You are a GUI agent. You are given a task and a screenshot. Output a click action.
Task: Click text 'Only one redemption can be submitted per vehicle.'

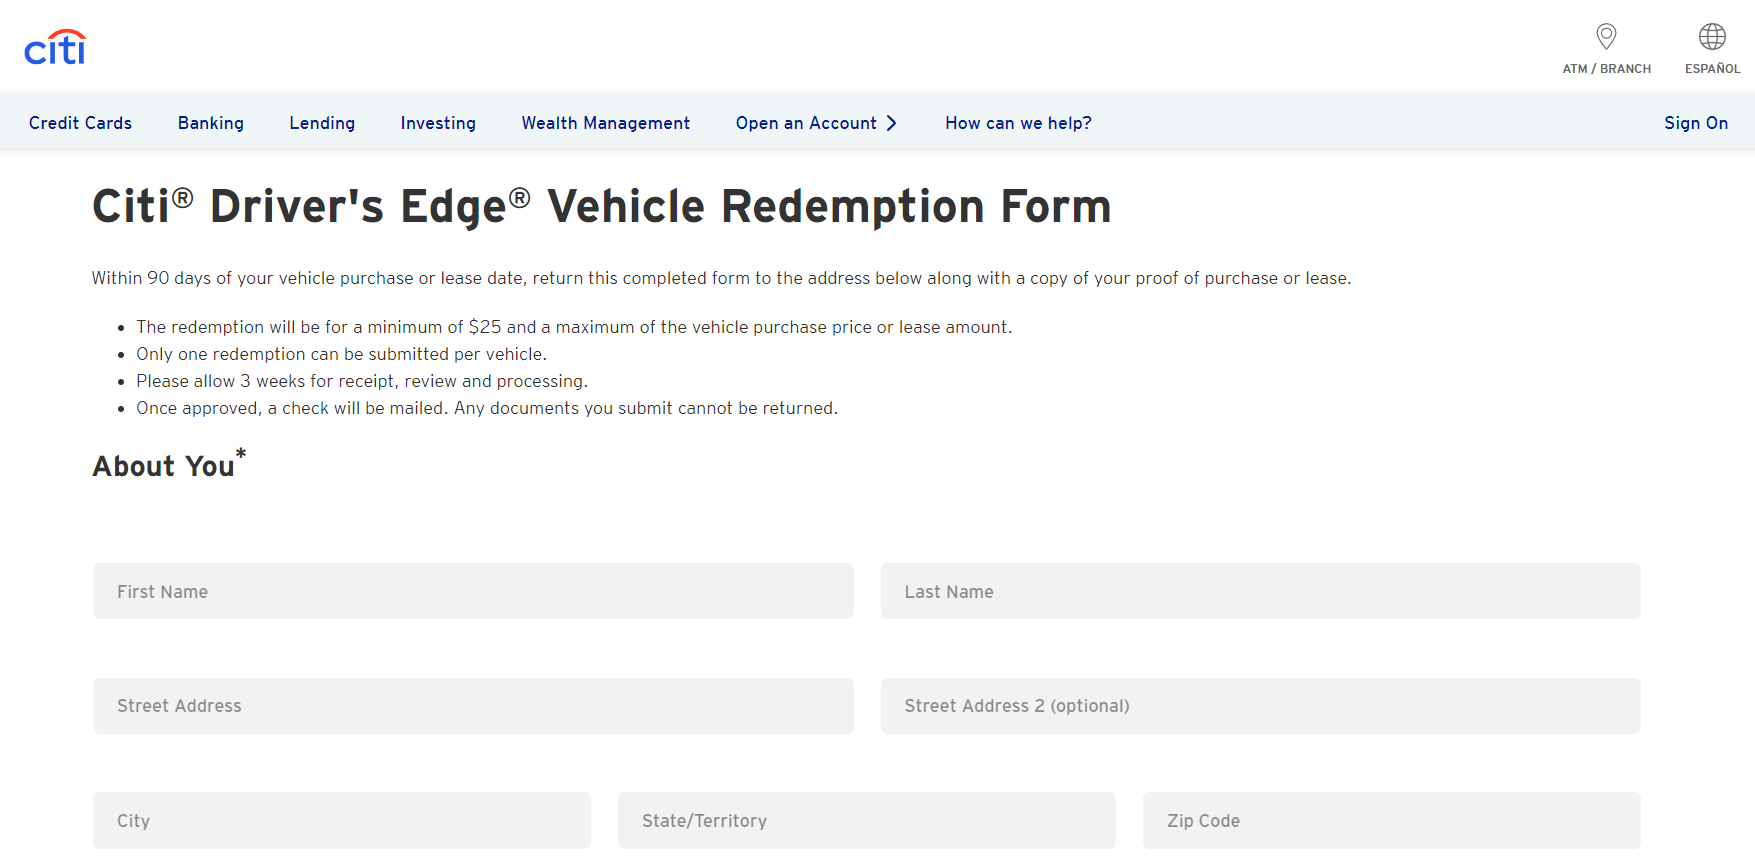[342, 354]
